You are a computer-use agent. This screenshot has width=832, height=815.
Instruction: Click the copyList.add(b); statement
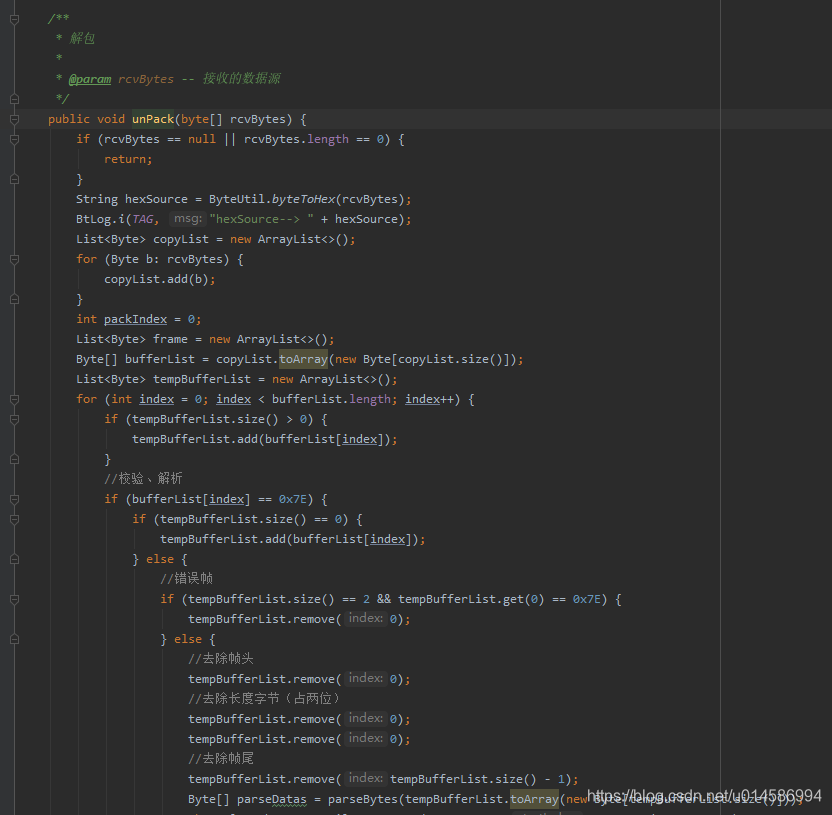pos(160,279)
